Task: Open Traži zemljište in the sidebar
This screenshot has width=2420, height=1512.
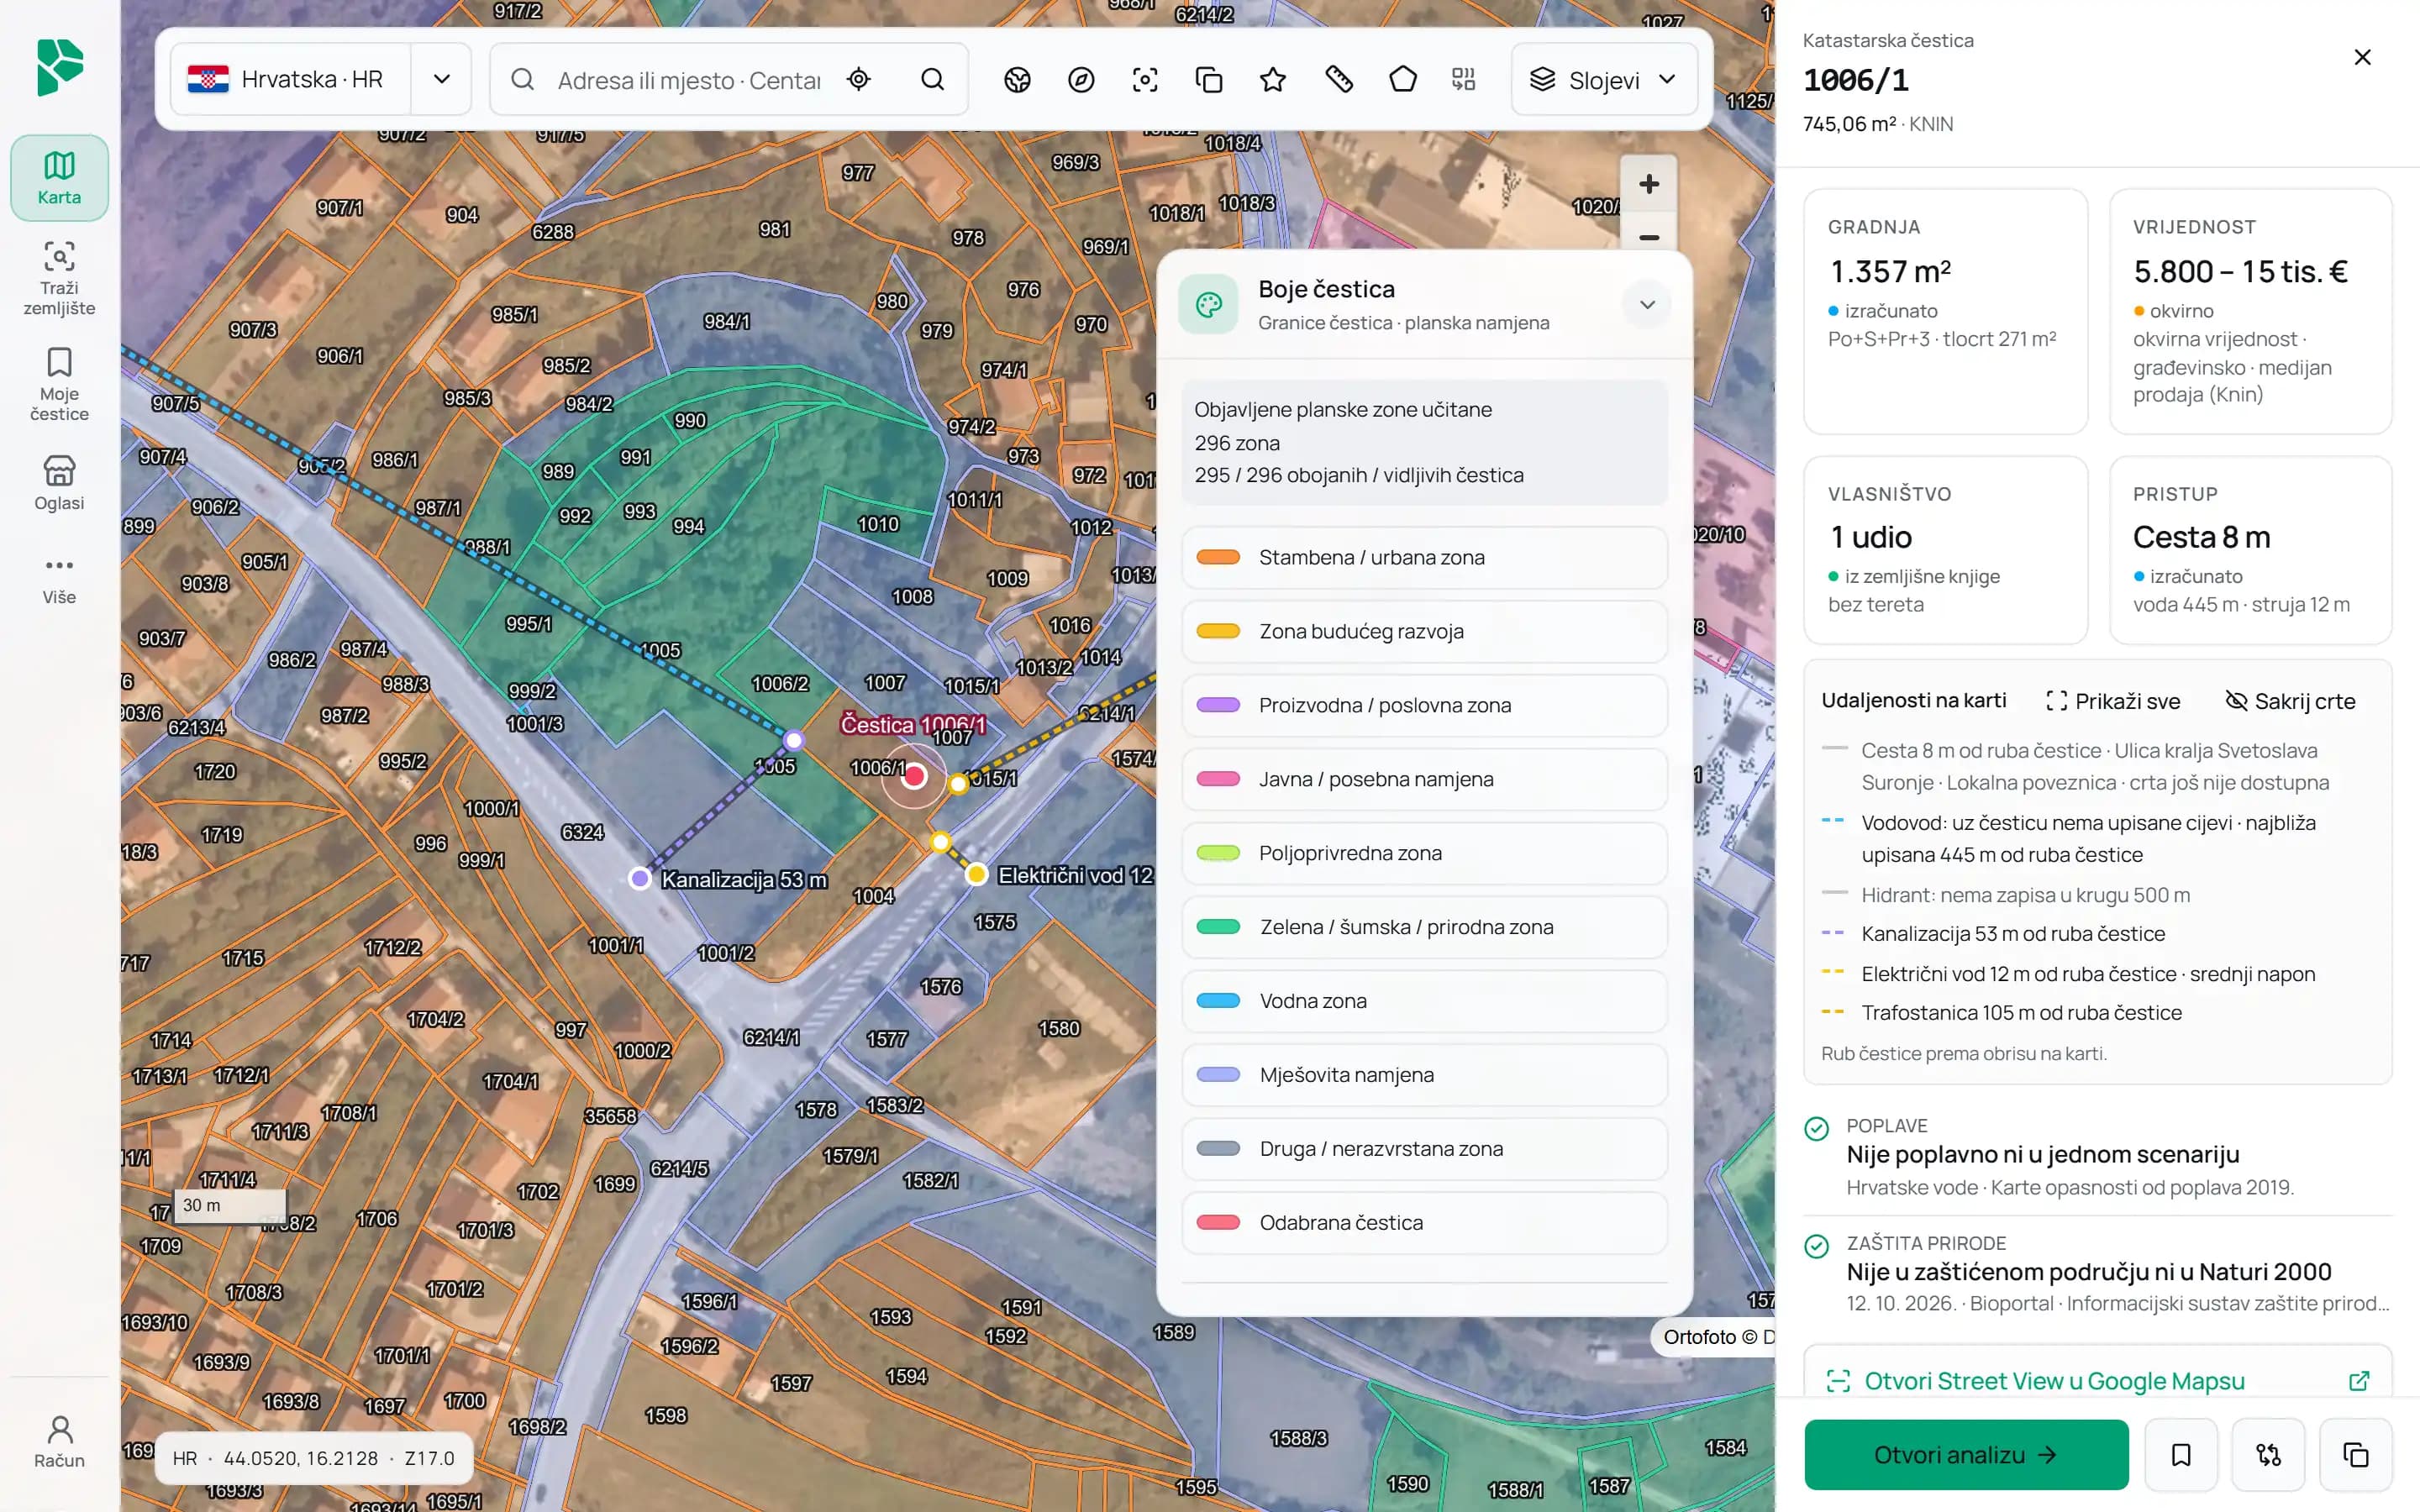Action: point(59,277)
